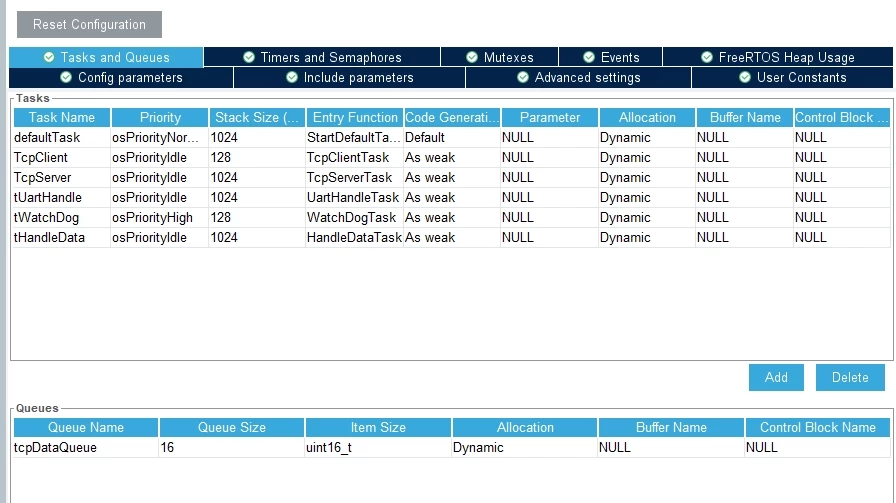Click check icon on Advanced settings tab

tap(523, 77)
